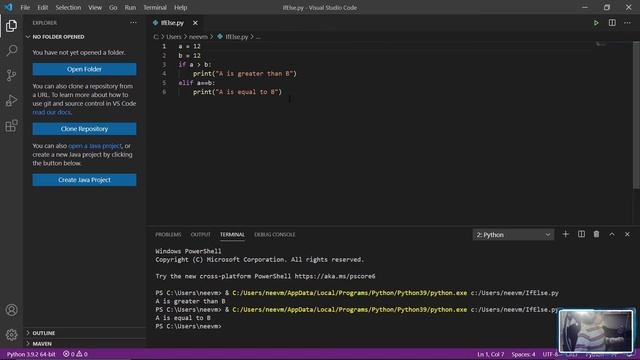Maximize the panel size chevron

pyautogui.click(x=612, y=234)
